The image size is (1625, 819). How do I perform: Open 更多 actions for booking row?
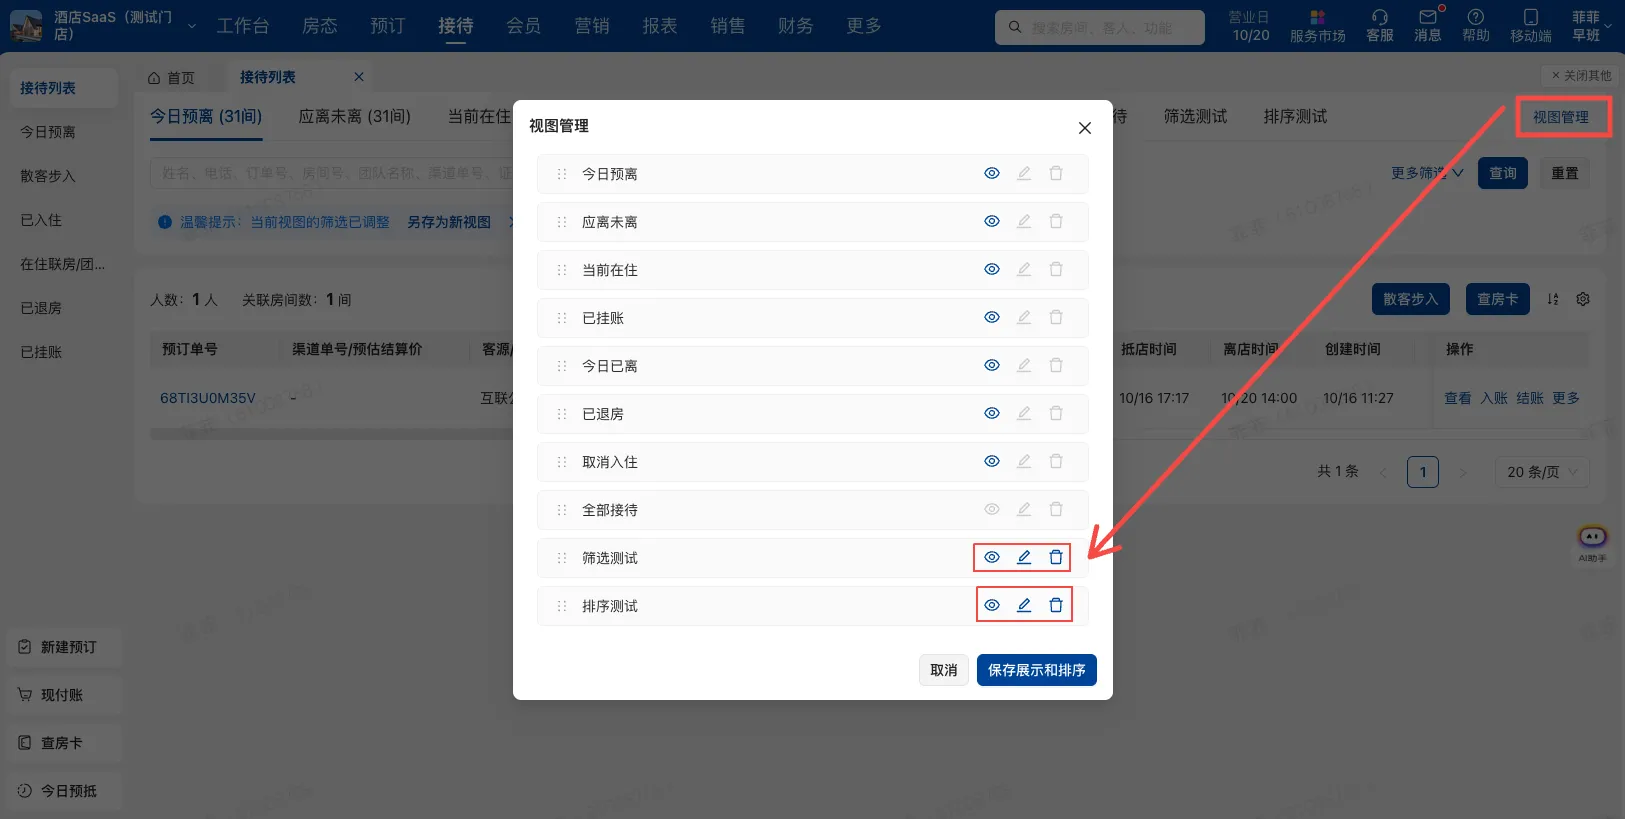point(1566,398)
